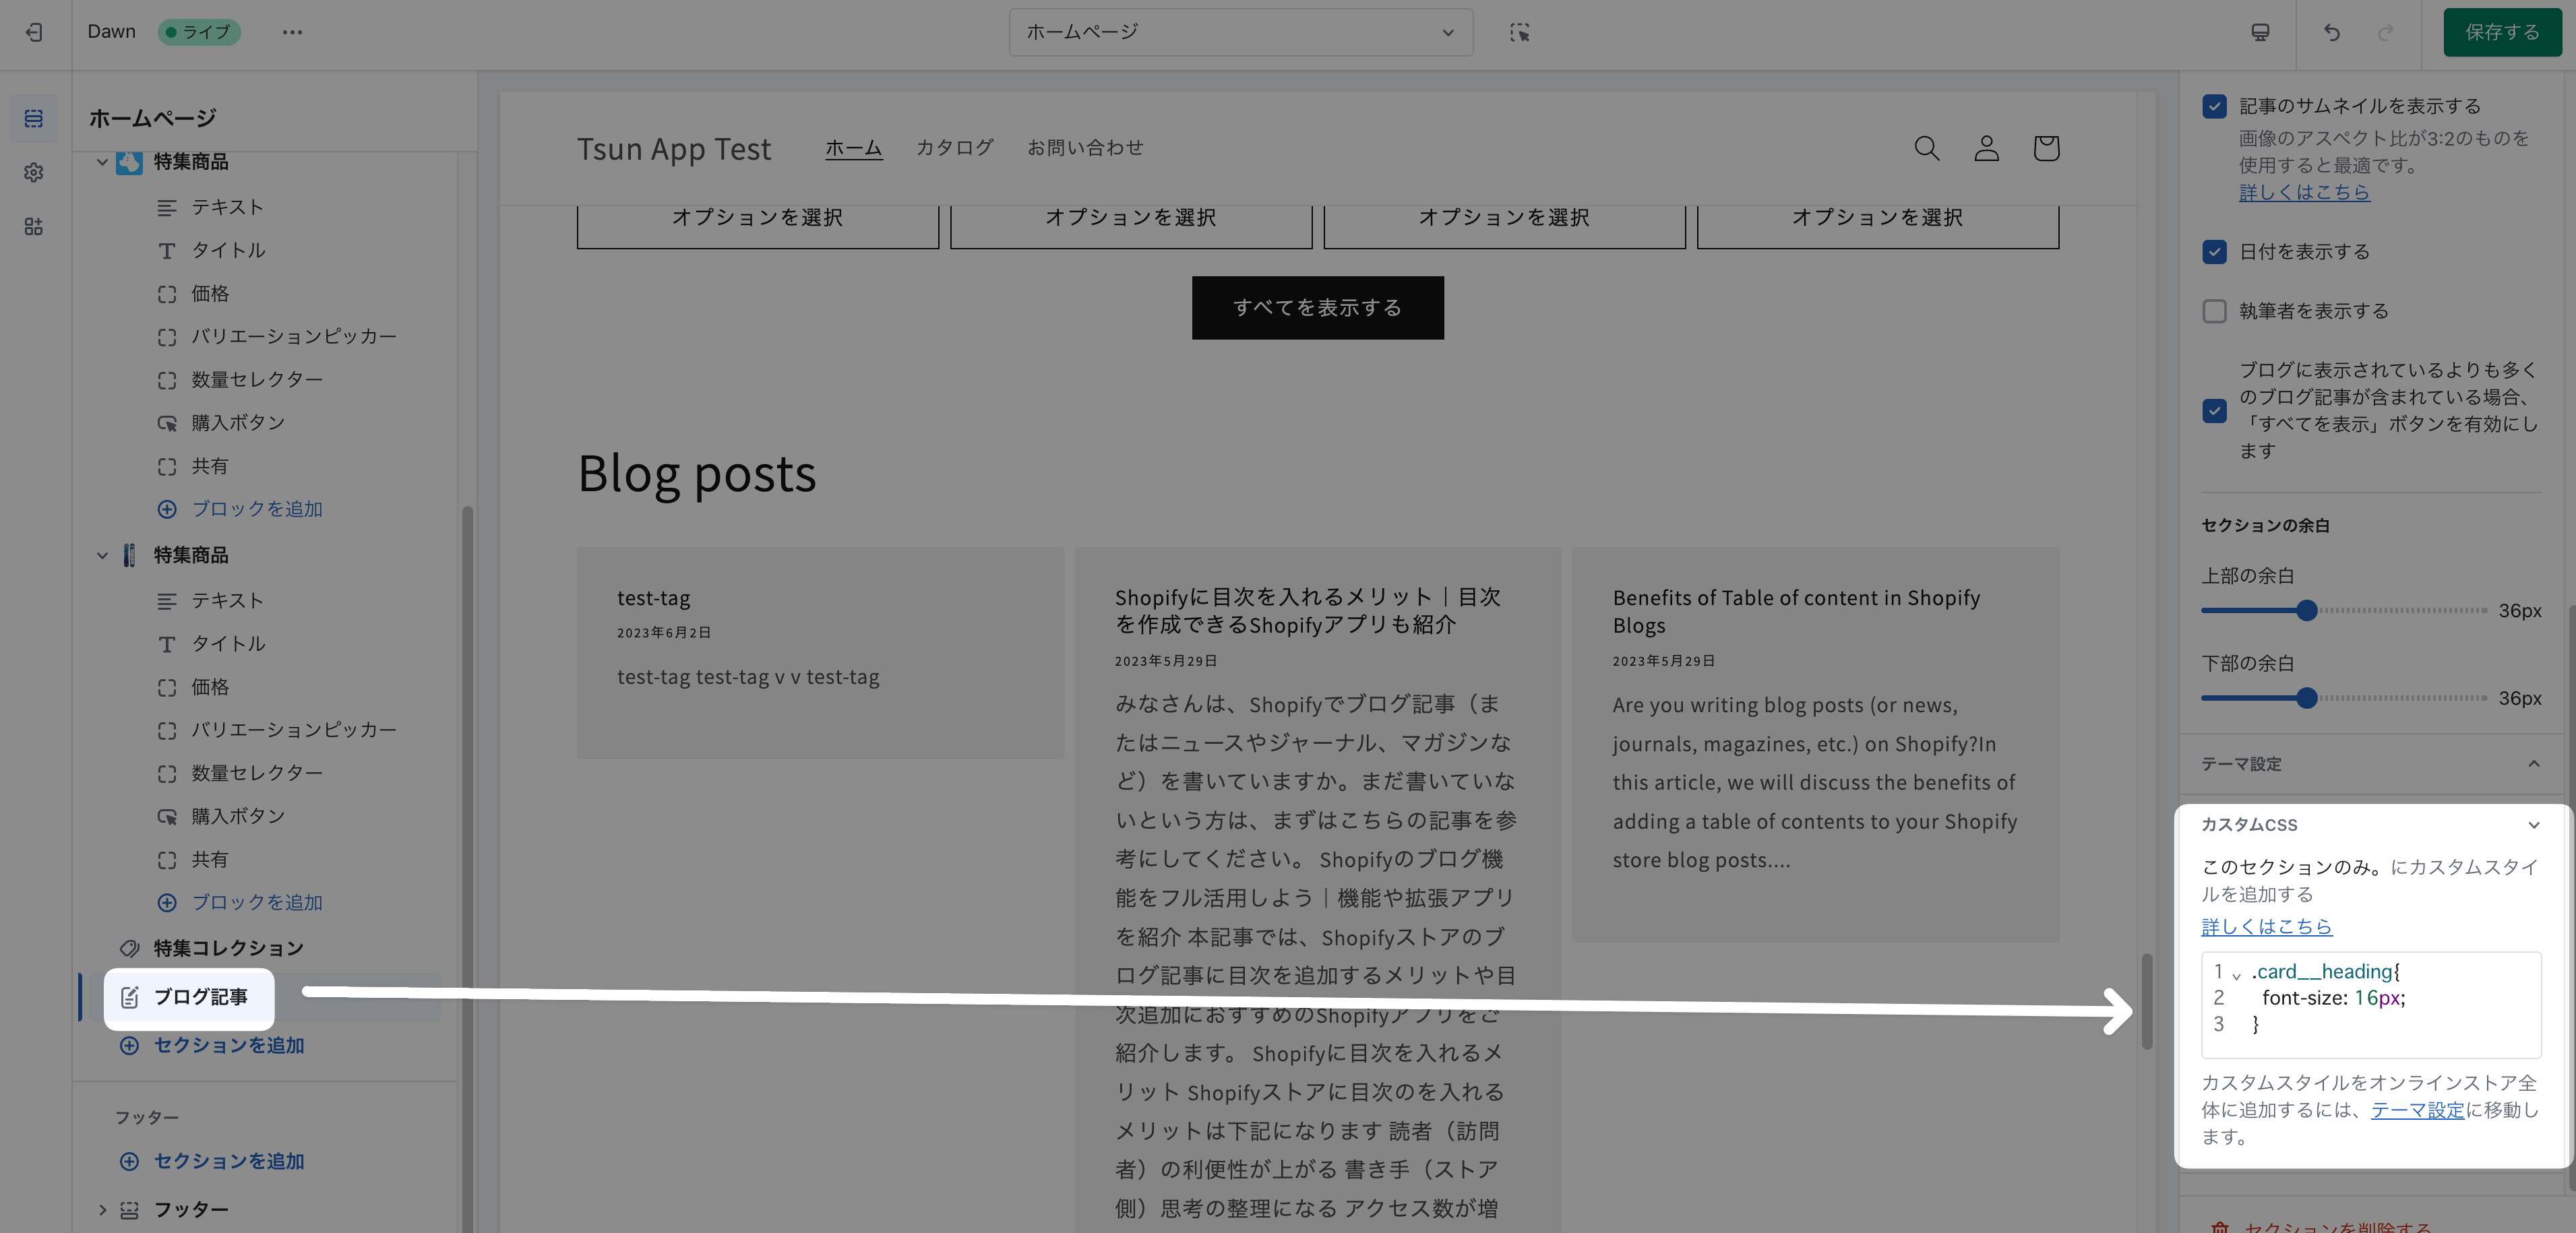This screenshot has height=1233, width=2576.
Task: Open the theme settings gear icon
Action: point(34,173)
